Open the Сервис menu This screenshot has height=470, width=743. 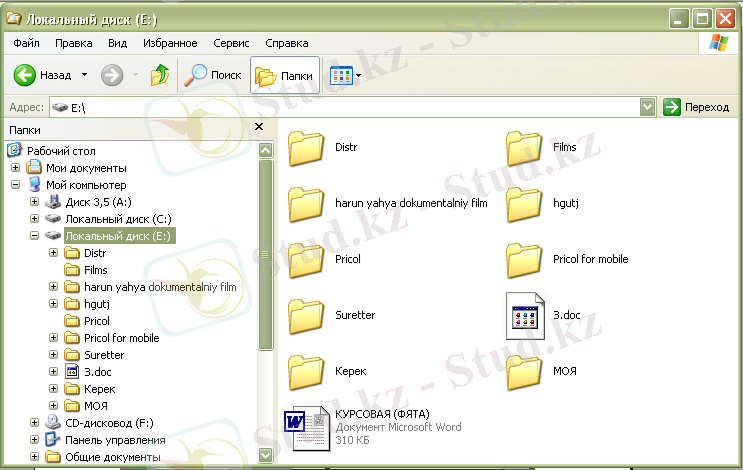pyautogui.click(x=231, y=44)
